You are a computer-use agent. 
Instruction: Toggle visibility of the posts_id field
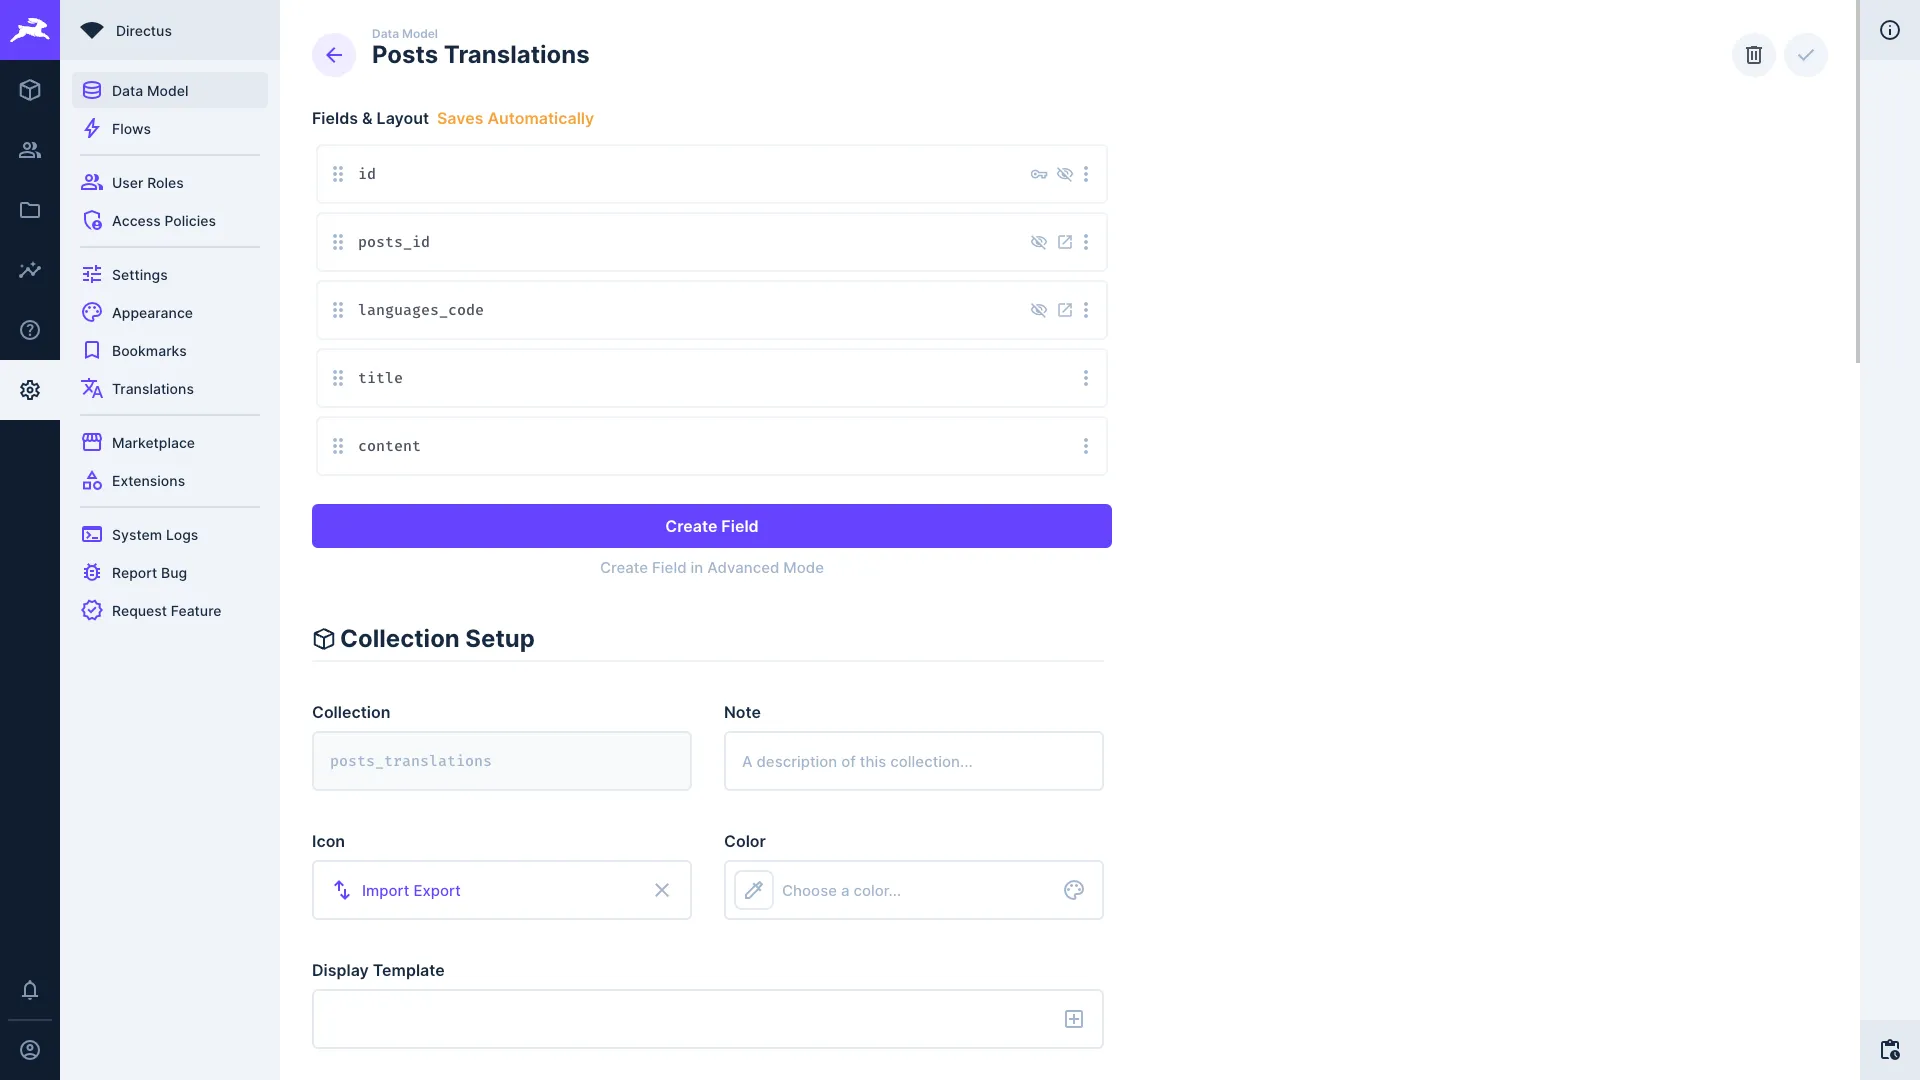[x=1040, y=242]
